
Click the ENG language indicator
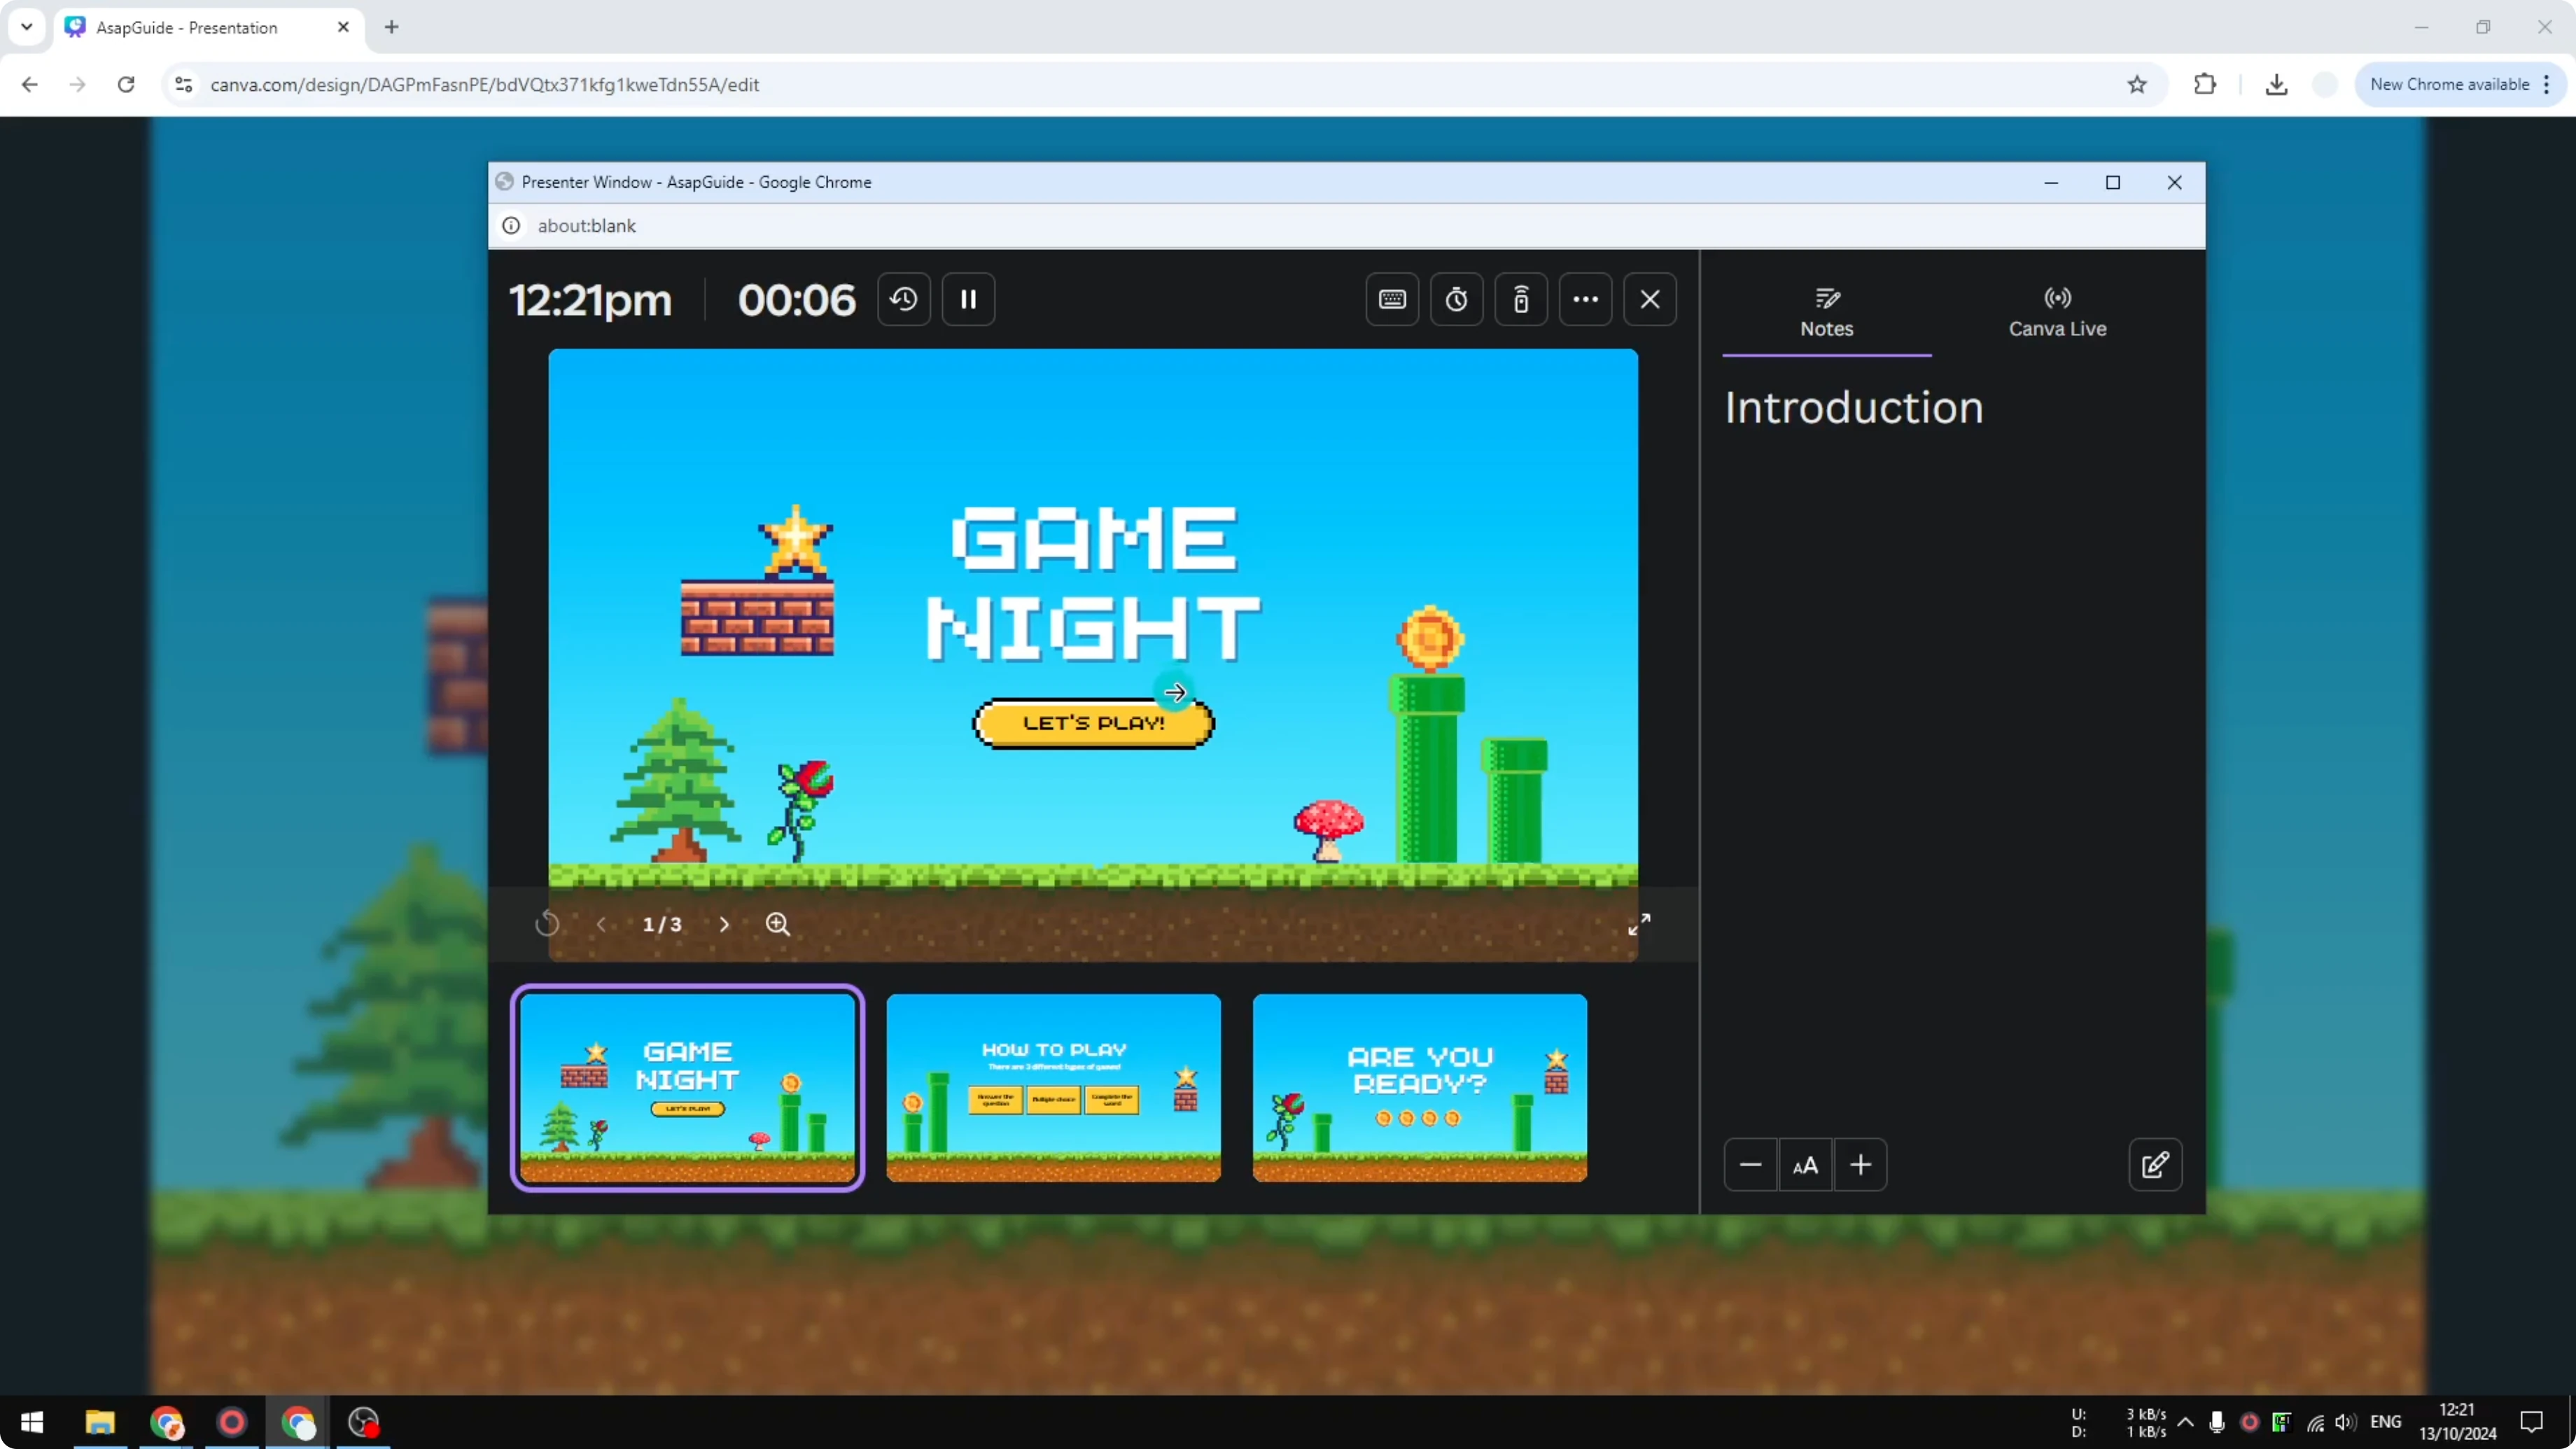click(2386, 1422)
